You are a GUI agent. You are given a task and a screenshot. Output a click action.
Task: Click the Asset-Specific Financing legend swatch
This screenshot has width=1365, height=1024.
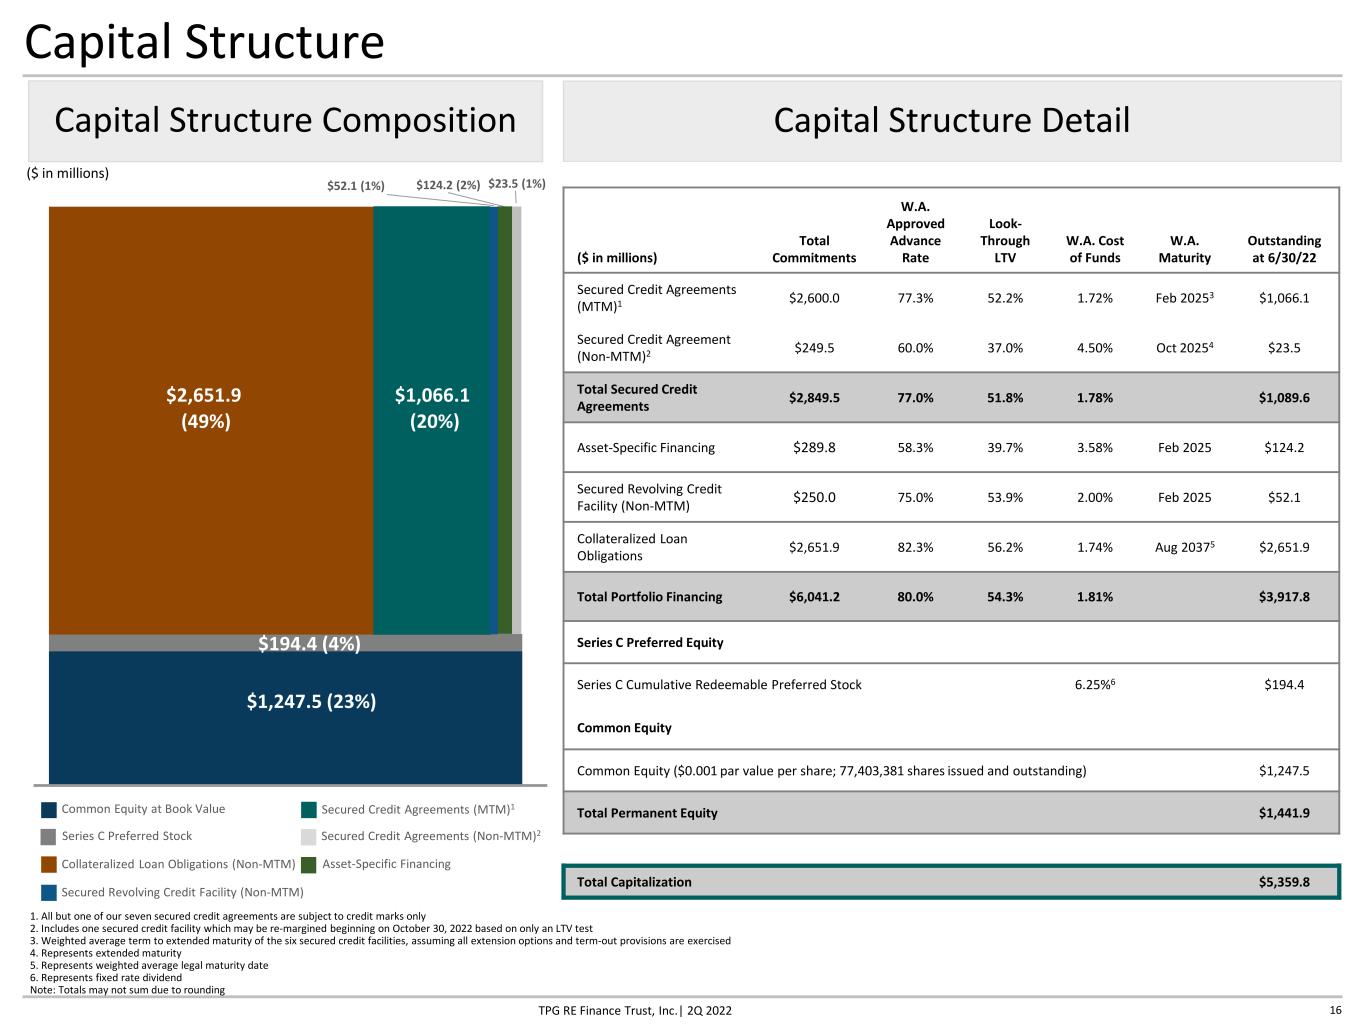309,864
